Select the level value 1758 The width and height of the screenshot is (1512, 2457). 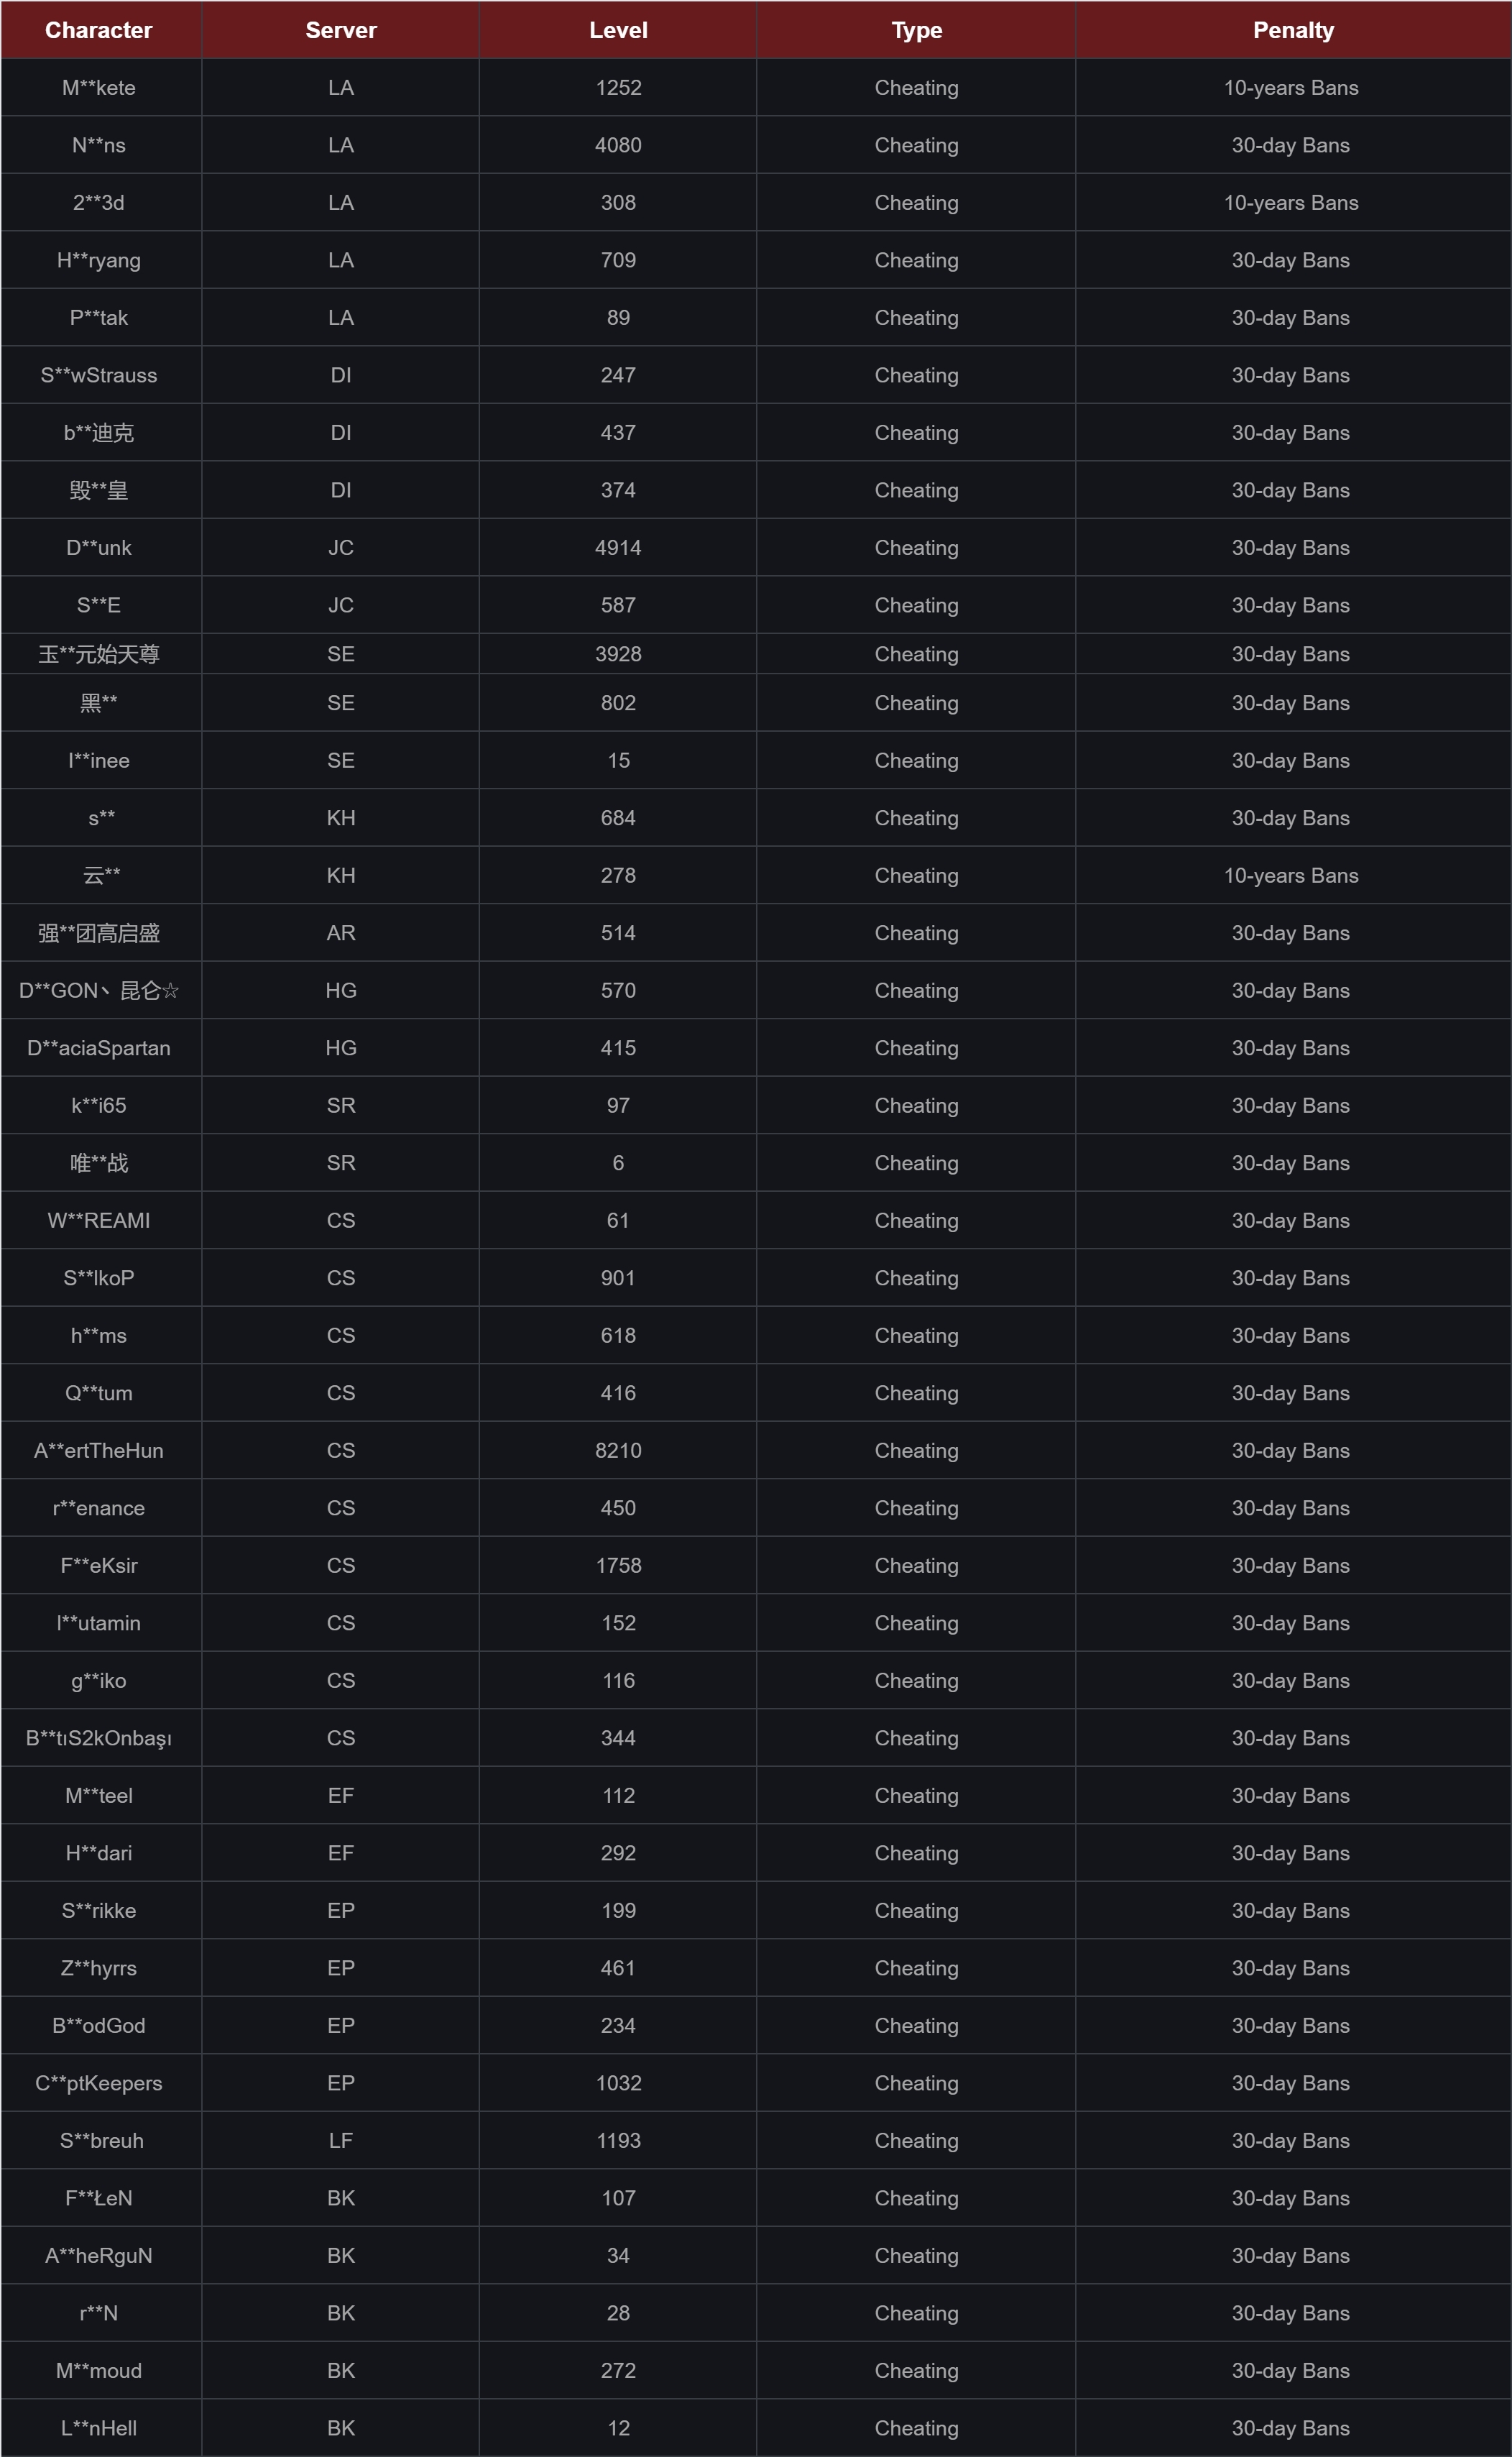tap(618, 1565)
